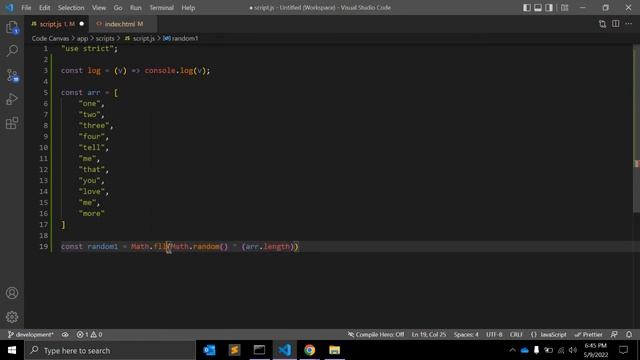Switch to the index.html tab

tap(123, 24)
